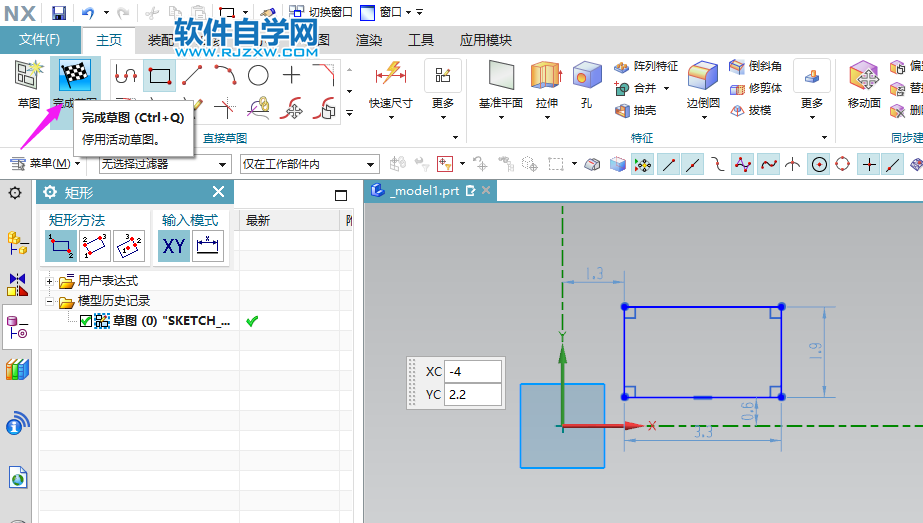923x523 pixels.
Task: Click the Finish Sketch checkered flag icon
Action: pos(75,76)
